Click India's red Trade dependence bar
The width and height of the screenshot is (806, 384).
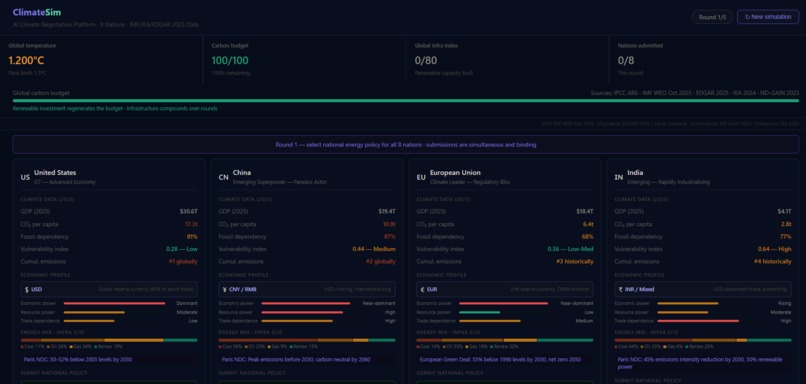point(698,321)
